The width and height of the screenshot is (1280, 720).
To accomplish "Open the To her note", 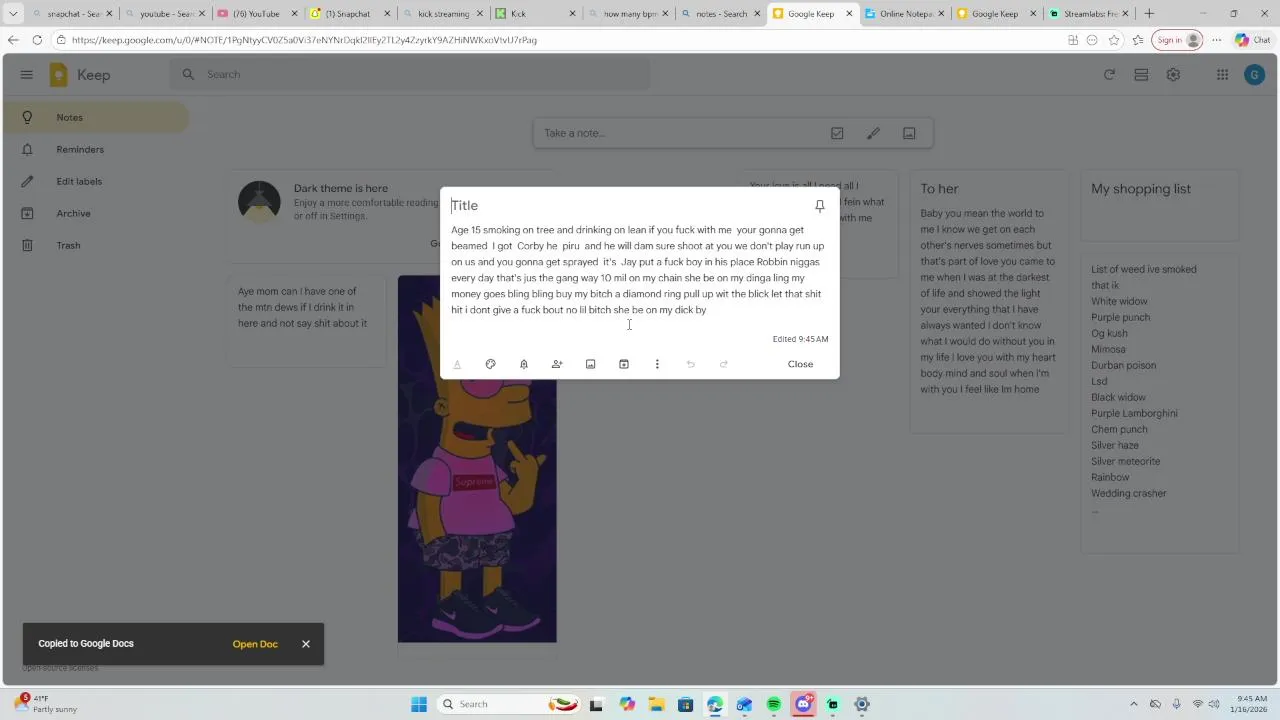I will point(989,300).
